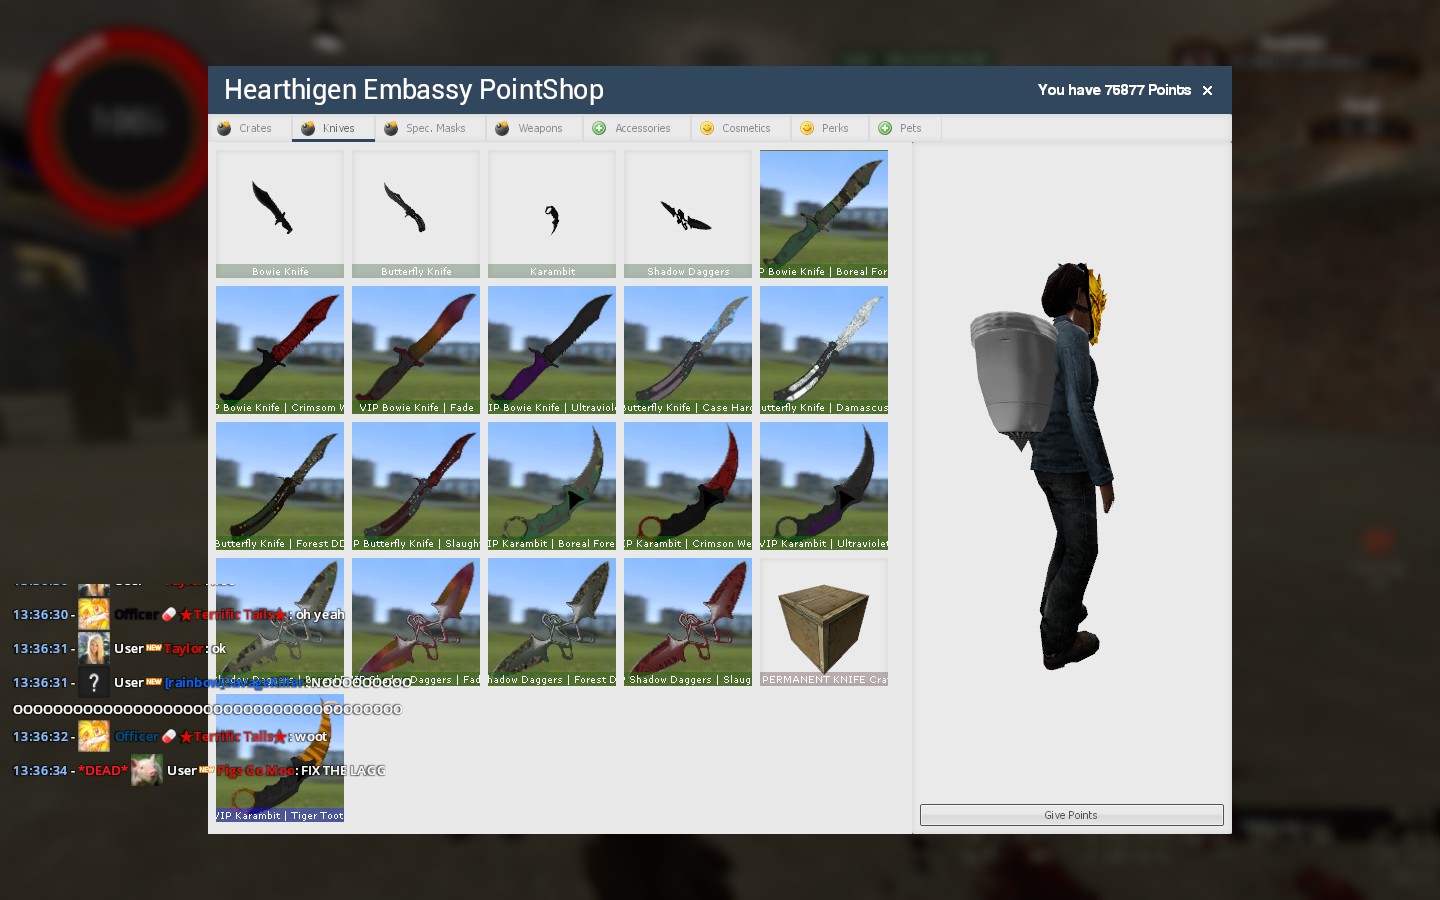The height and width of the screenshot is (900, 1440).
Task: Open the Perks tab
Action: (830, 128)
